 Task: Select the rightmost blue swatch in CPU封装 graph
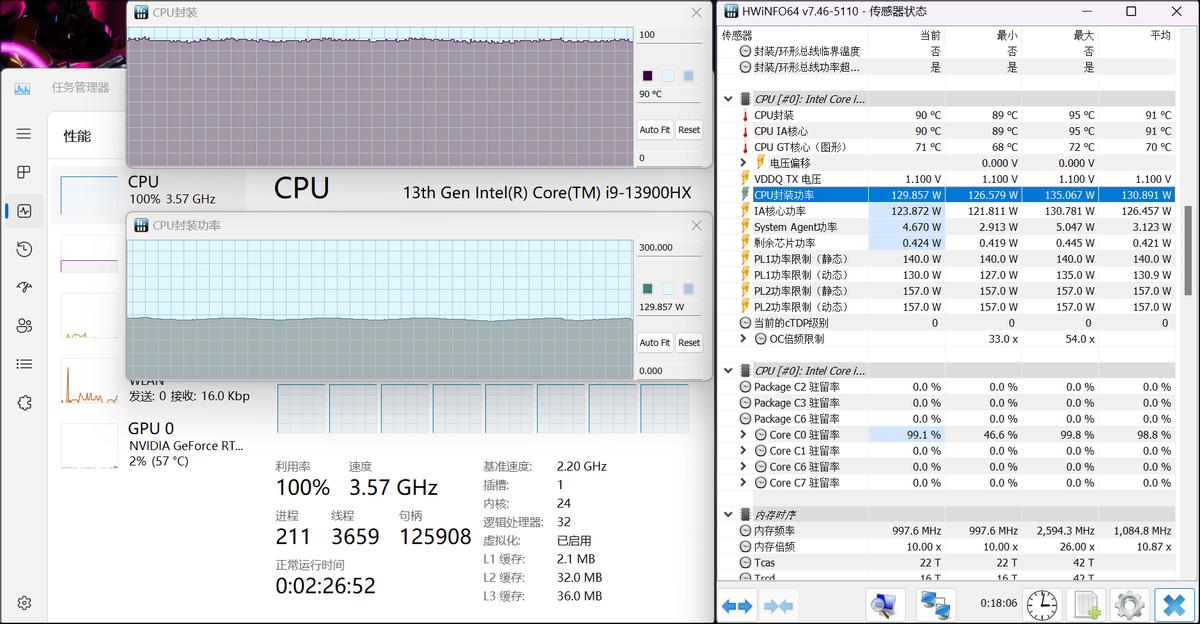688,76
